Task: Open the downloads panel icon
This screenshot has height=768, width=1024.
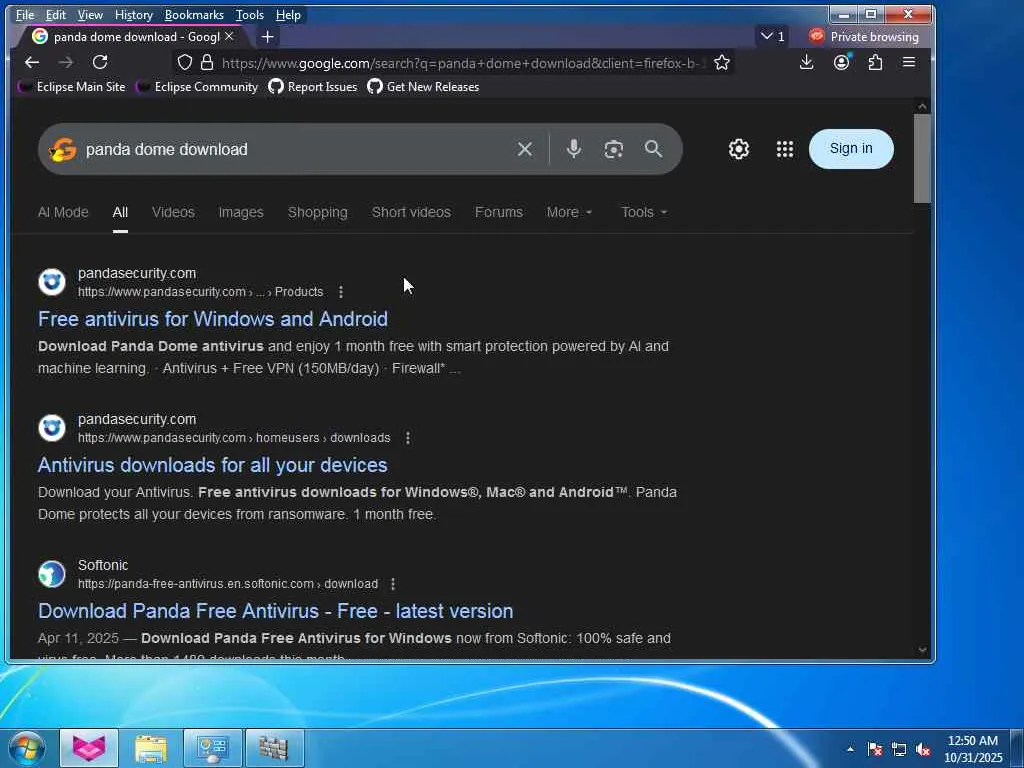Action: click(807, 62)
